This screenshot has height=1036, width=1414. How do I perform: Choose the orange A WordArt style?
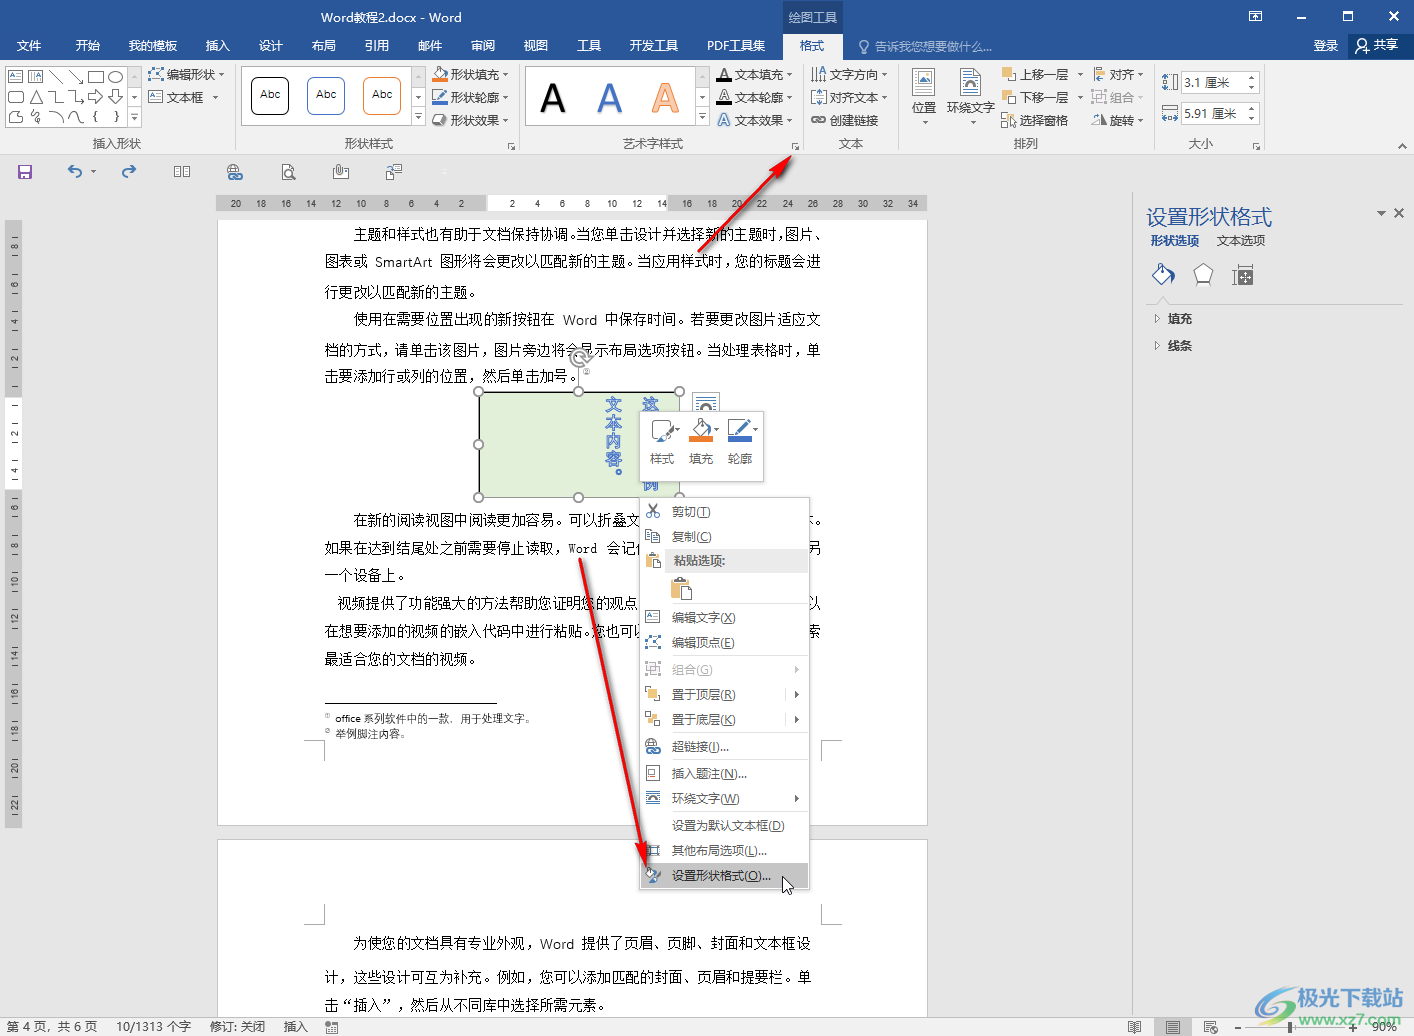[665, 98]
